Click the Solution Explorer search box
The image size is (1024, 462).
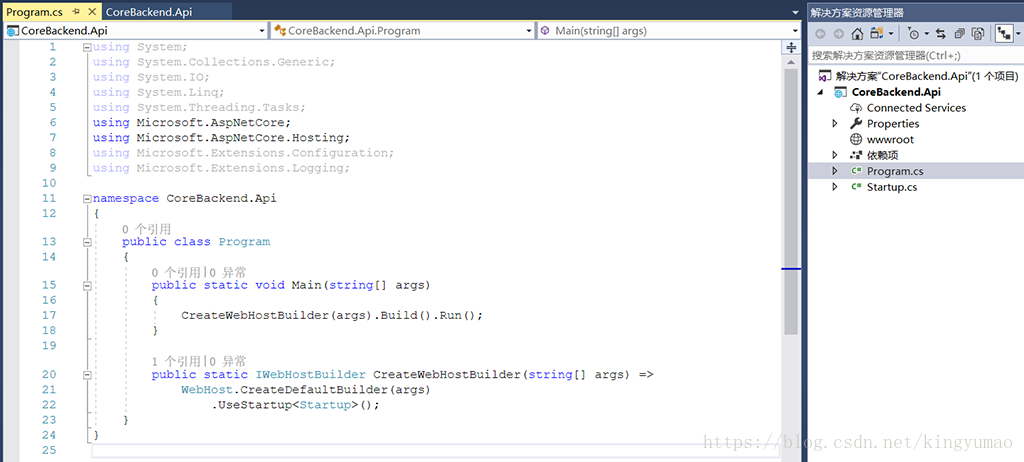point(916,56)
